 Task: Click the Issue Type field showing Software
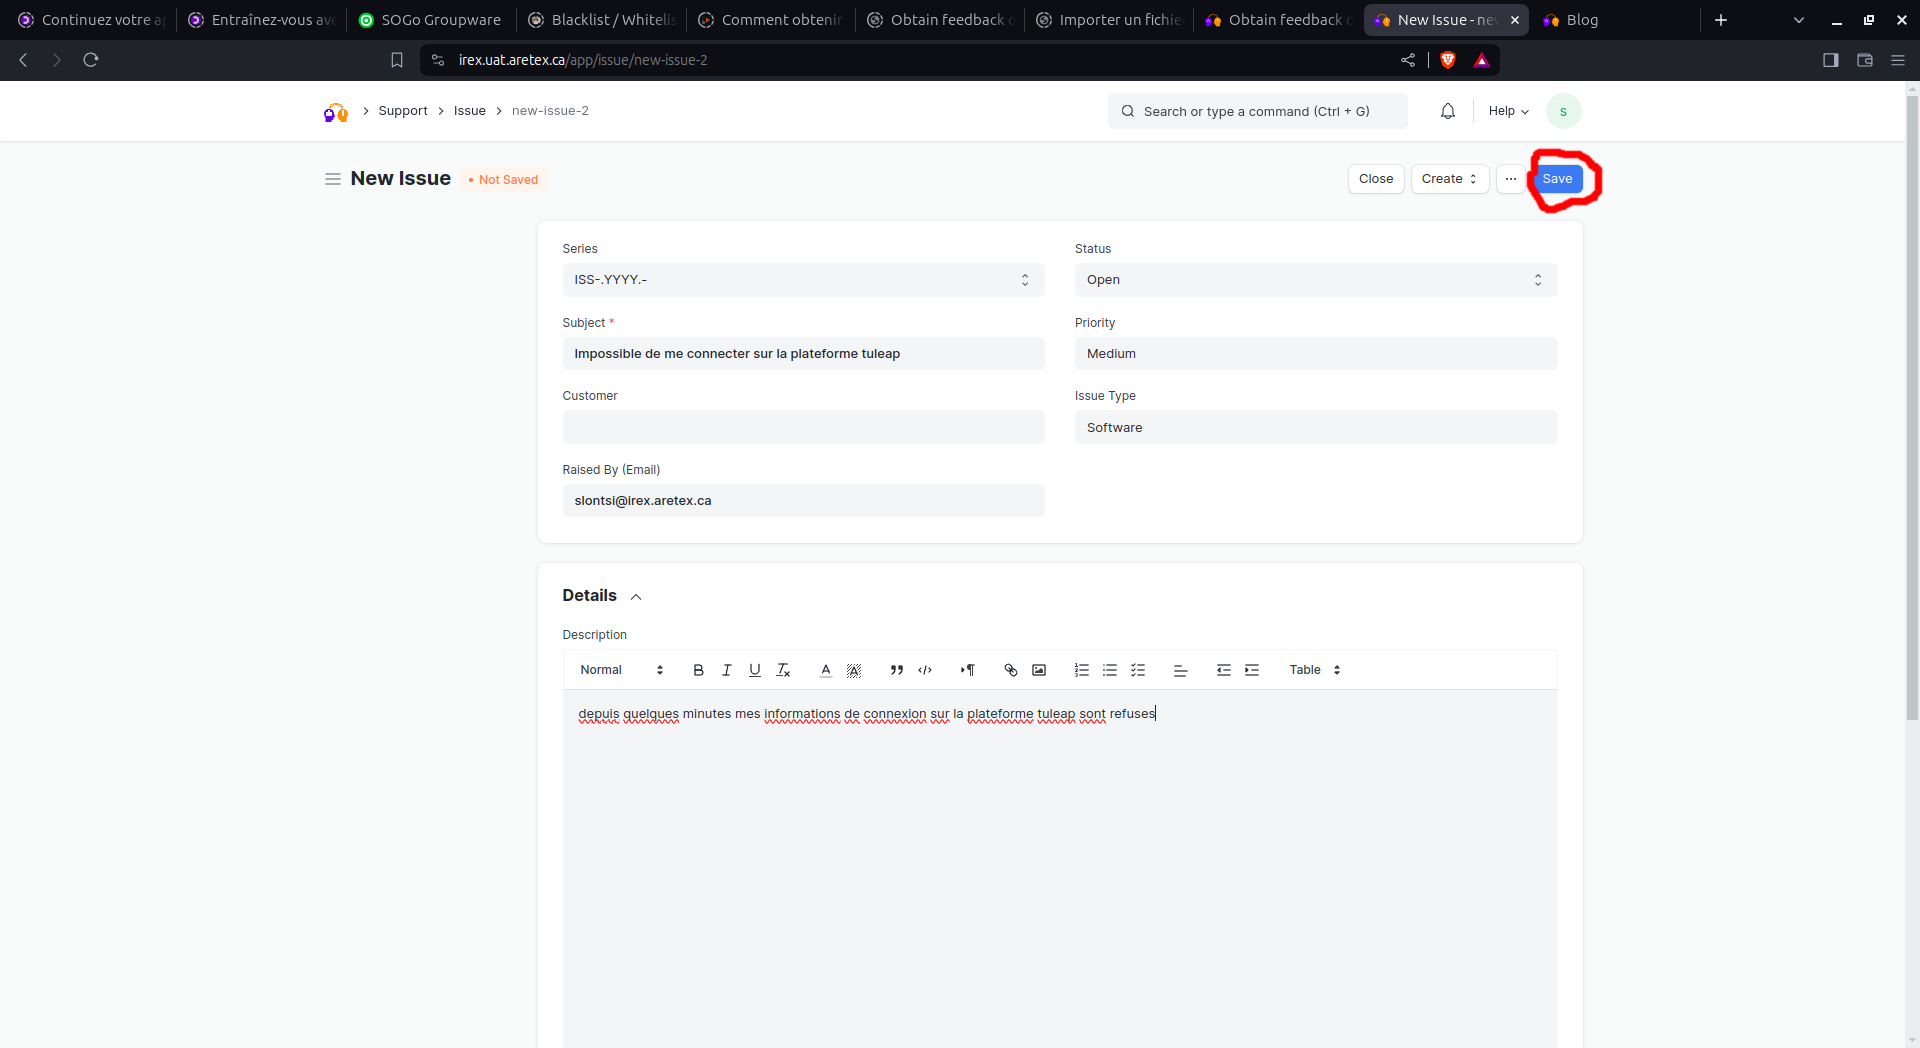click(1316, 427)
